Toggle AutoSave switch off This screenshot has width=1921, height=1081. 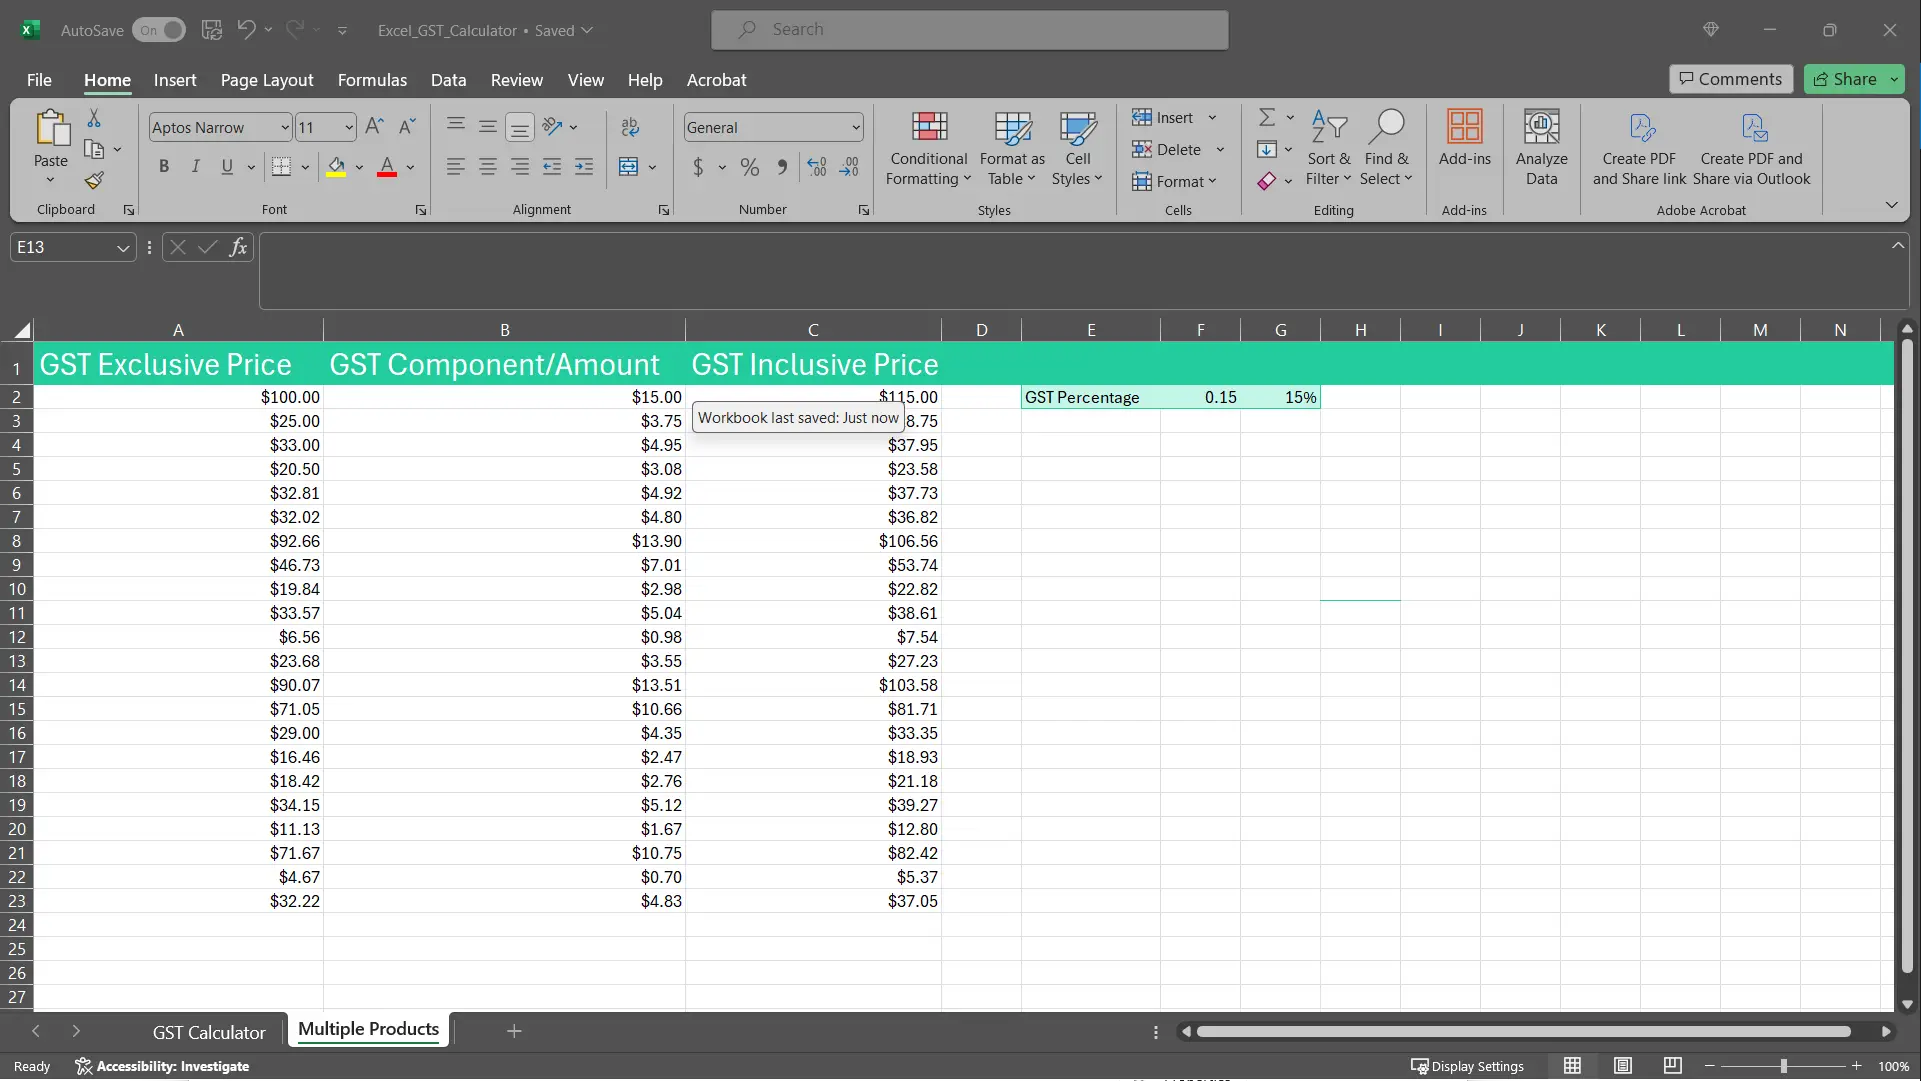click(x=159, y=30)
